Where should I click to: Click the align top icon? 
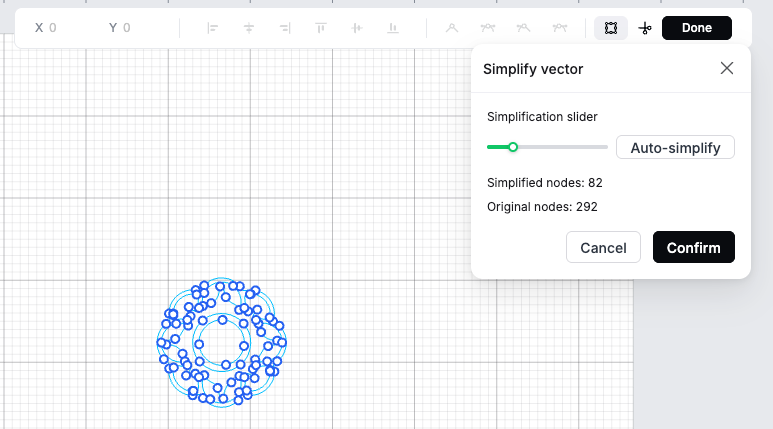pos(321,28)
